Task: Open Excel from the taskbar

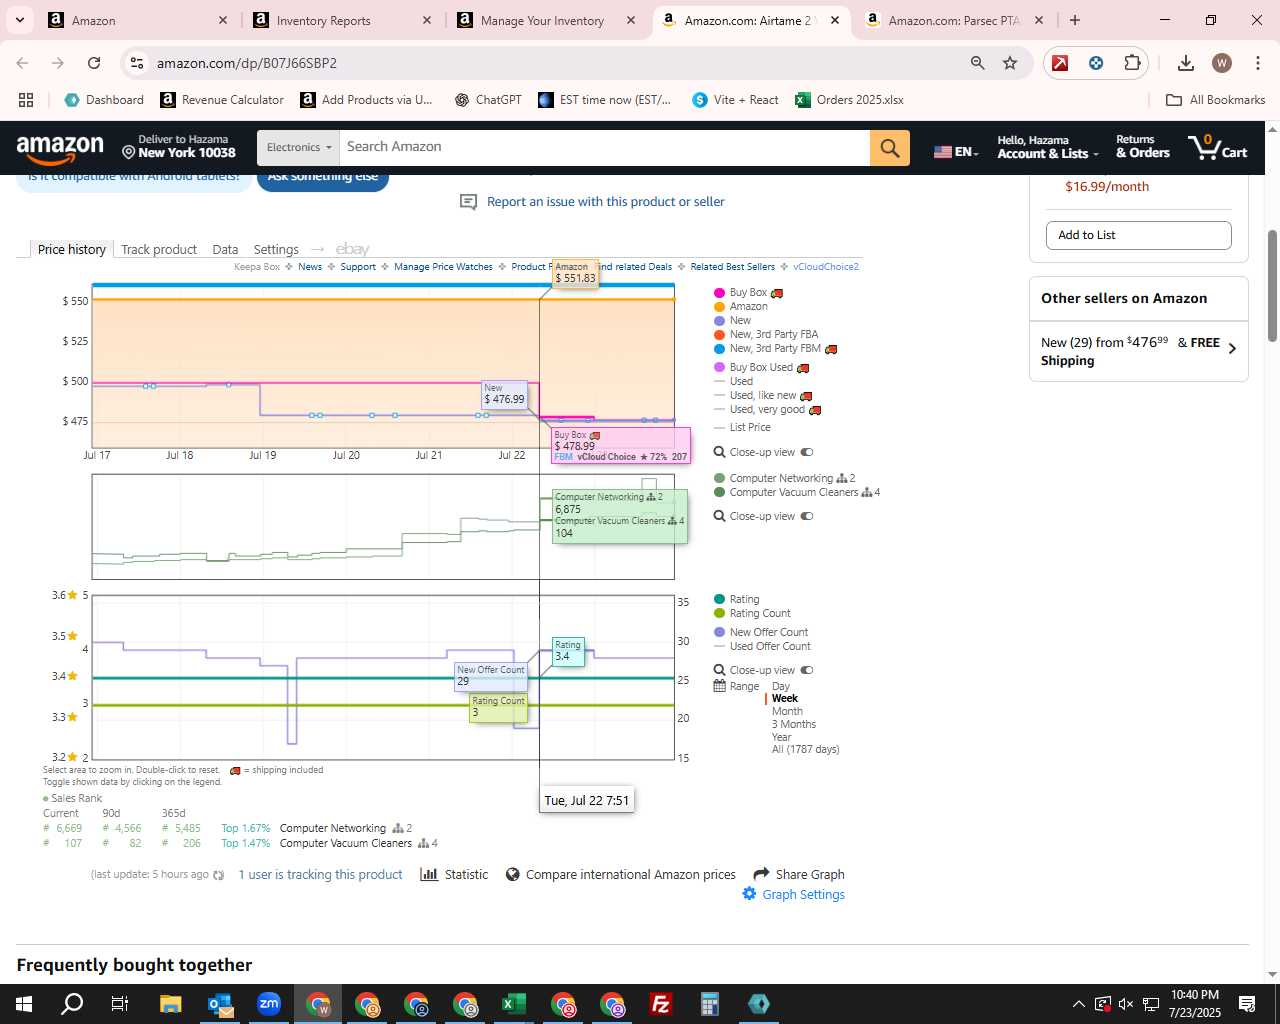Action: click(514, 1004)
